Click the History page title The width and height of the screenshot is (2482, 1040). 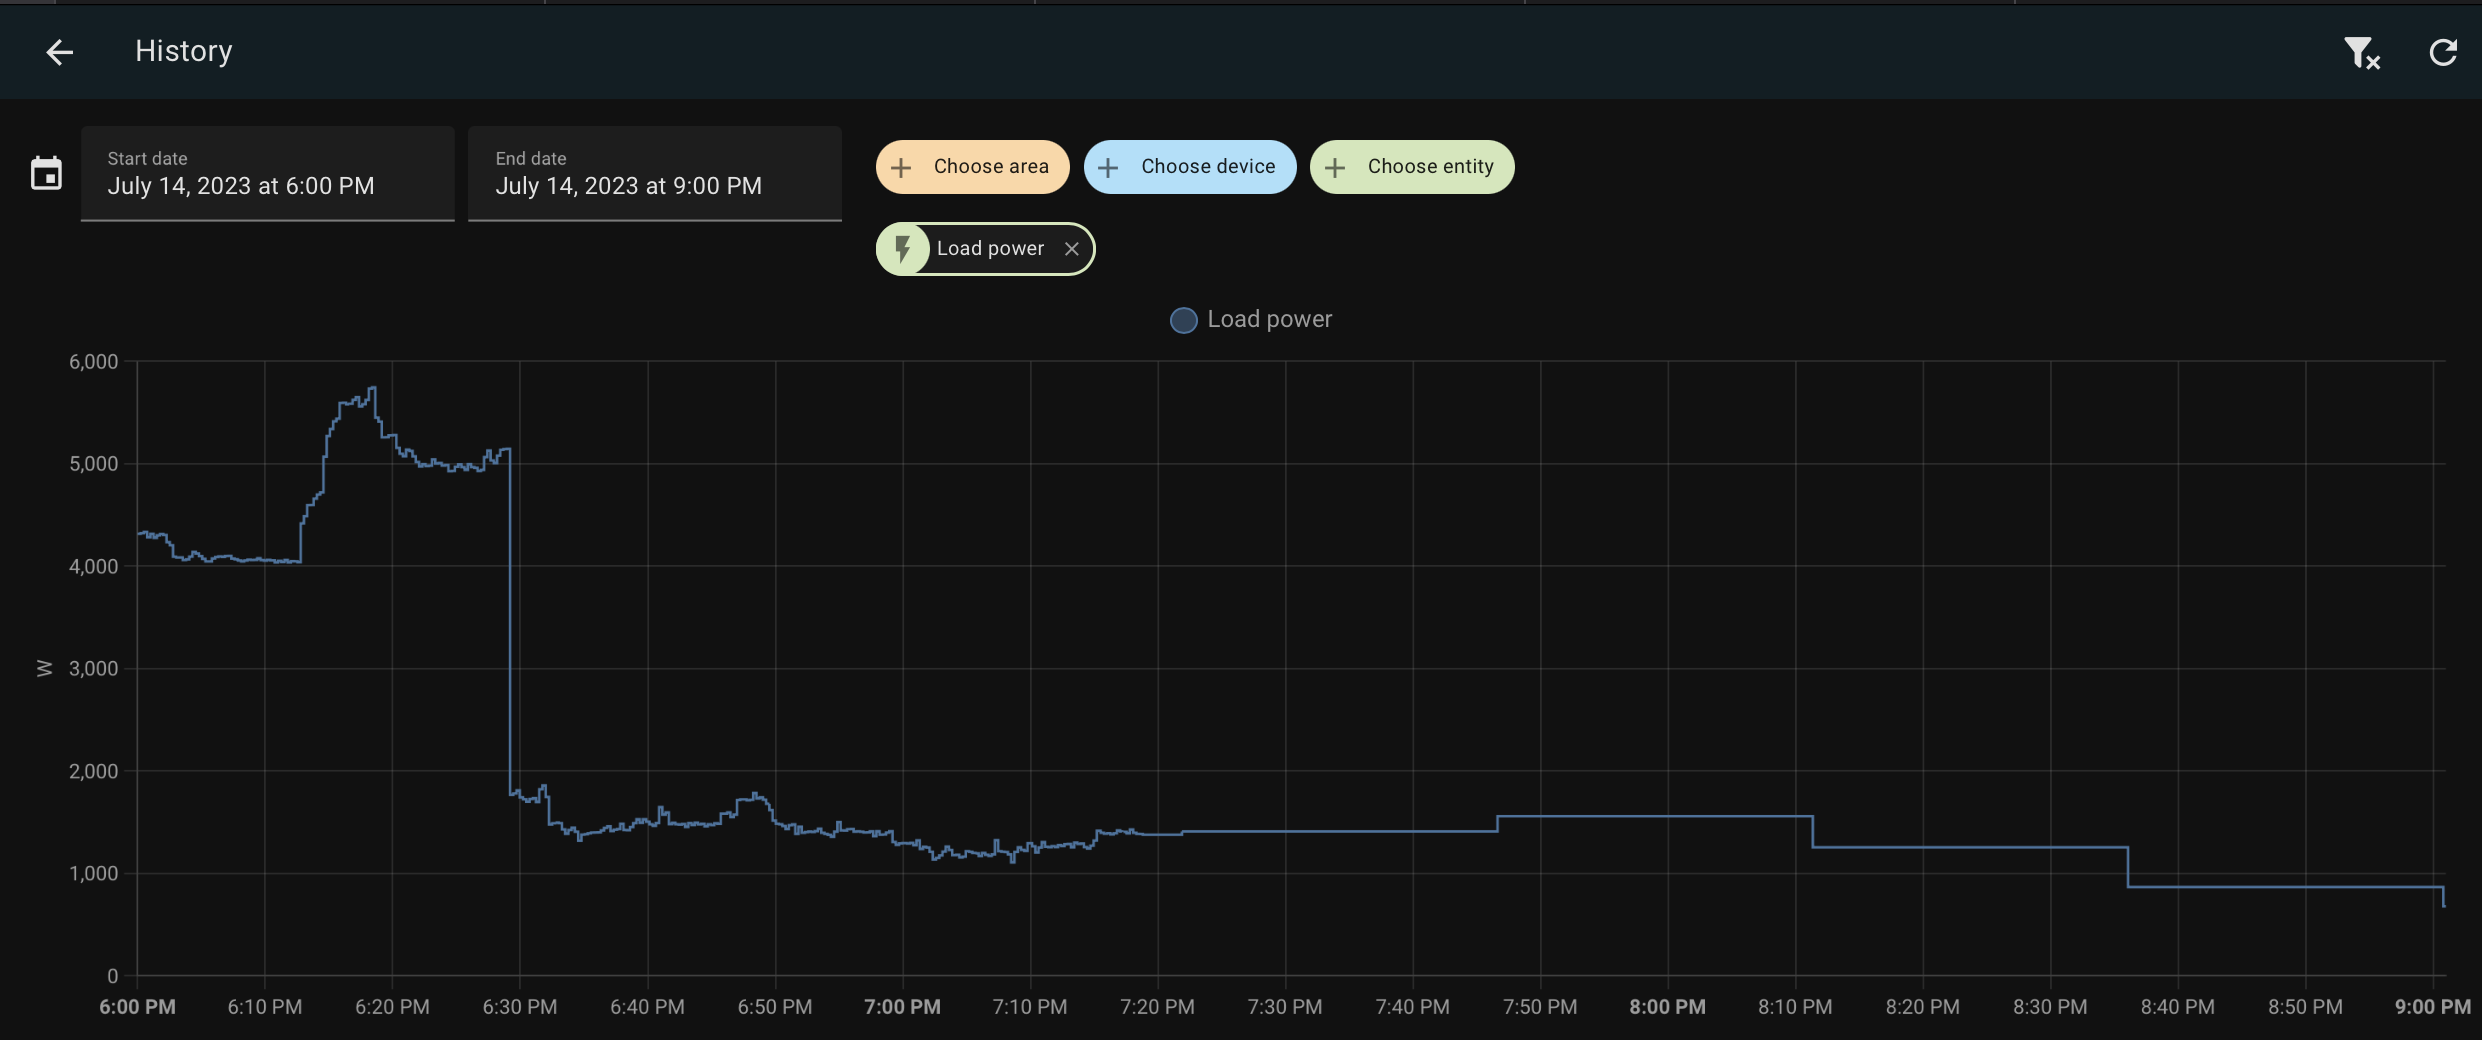click(x=184, y=51)
